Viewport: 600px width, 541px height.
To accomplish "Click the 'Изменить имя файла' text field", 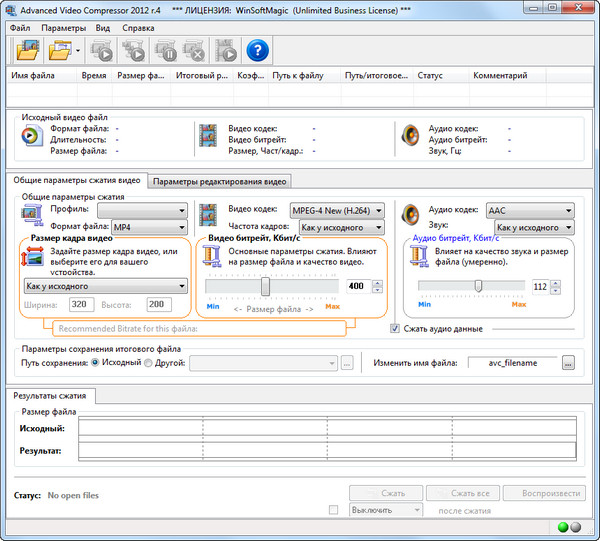I will click(x=515, y=364).
